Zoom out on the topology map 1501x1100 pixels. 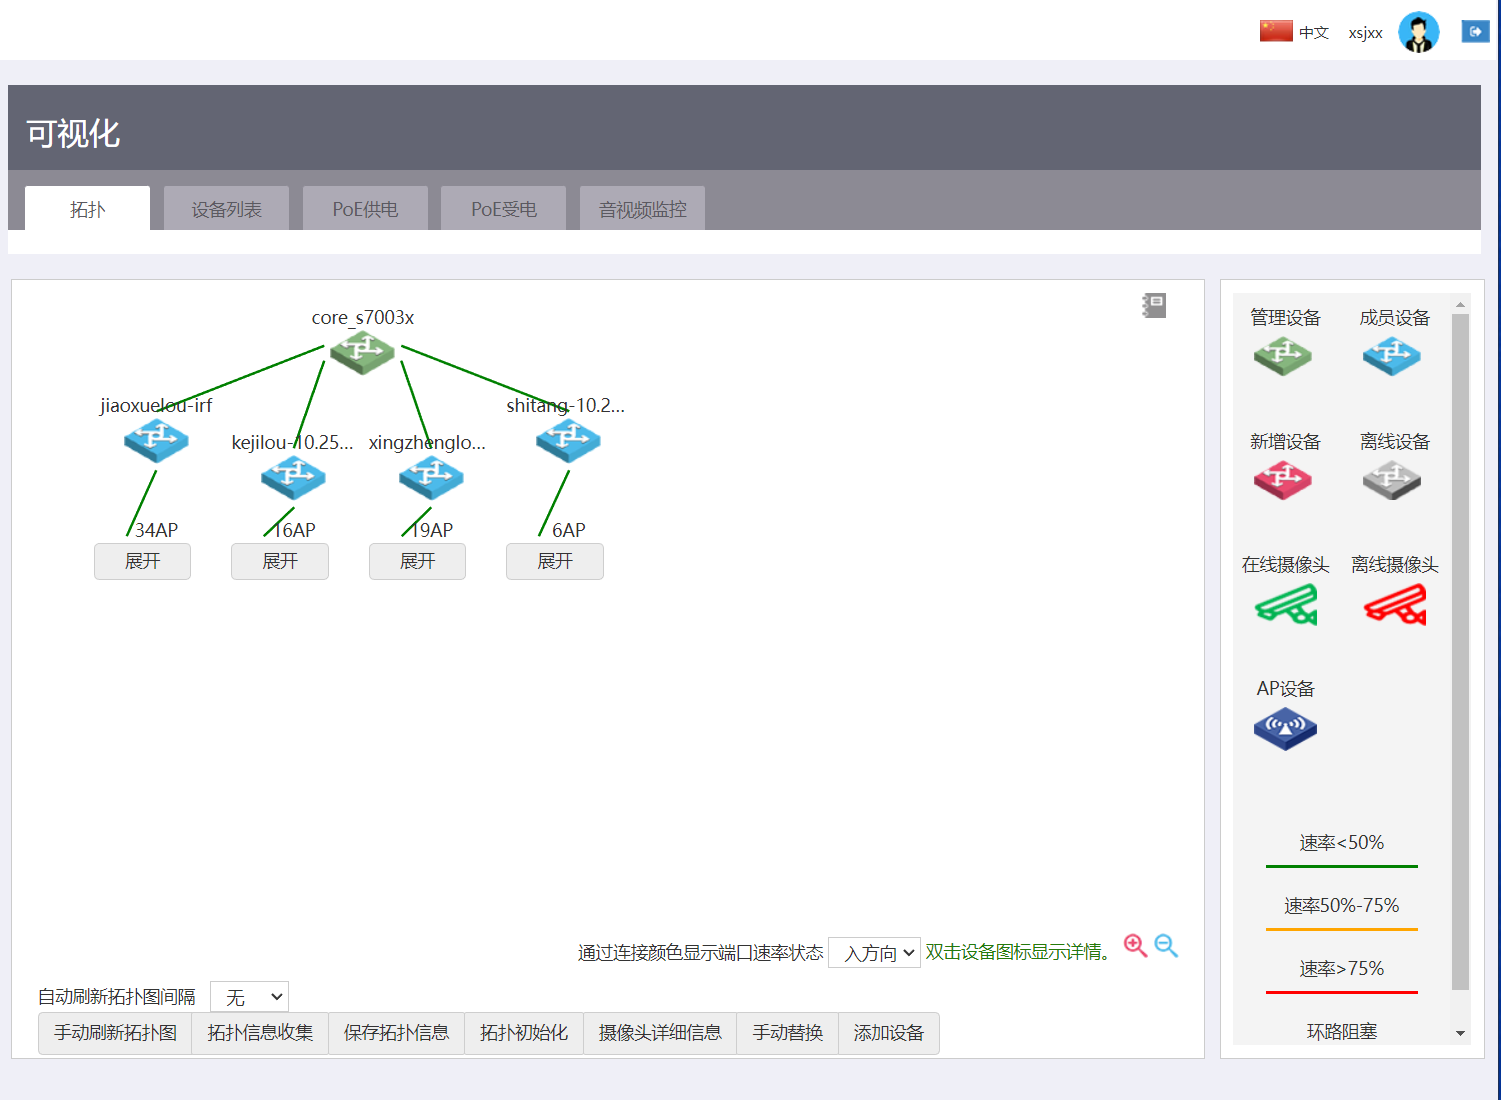1166,946
